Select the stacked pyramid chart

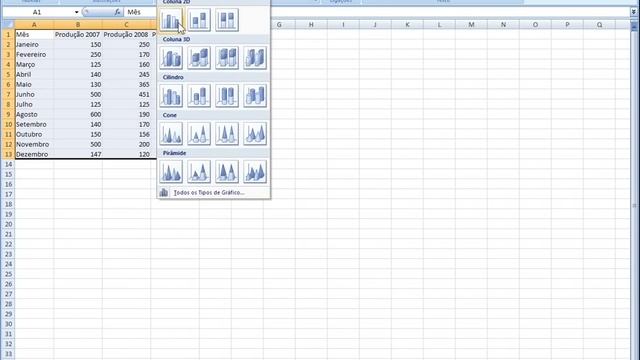[x=199, y=171]
